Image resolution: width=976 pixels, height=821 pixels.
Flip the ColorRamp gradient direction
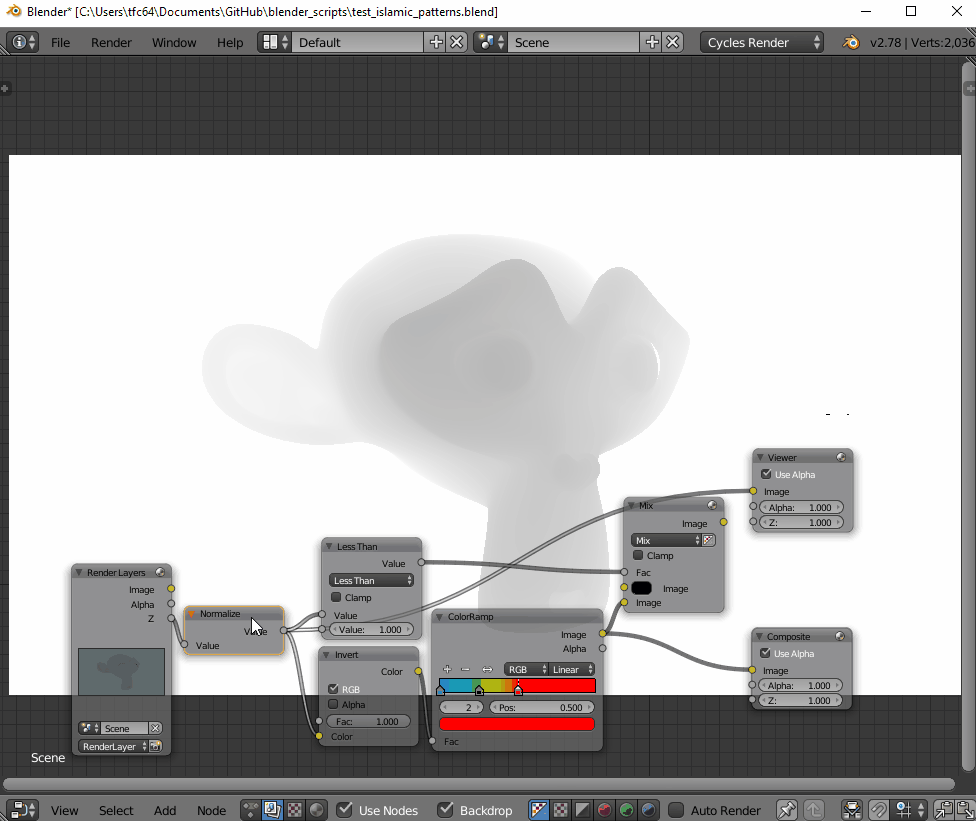(487, 669)
